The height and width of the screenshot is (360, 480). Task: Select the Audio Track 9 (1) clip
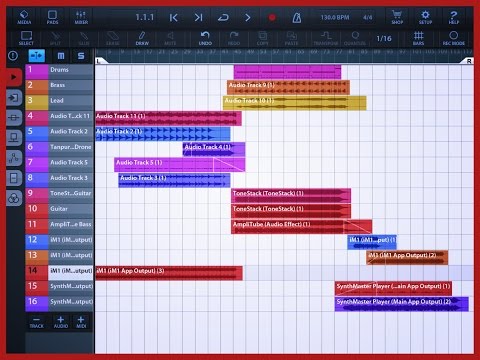tap(288, 87)
